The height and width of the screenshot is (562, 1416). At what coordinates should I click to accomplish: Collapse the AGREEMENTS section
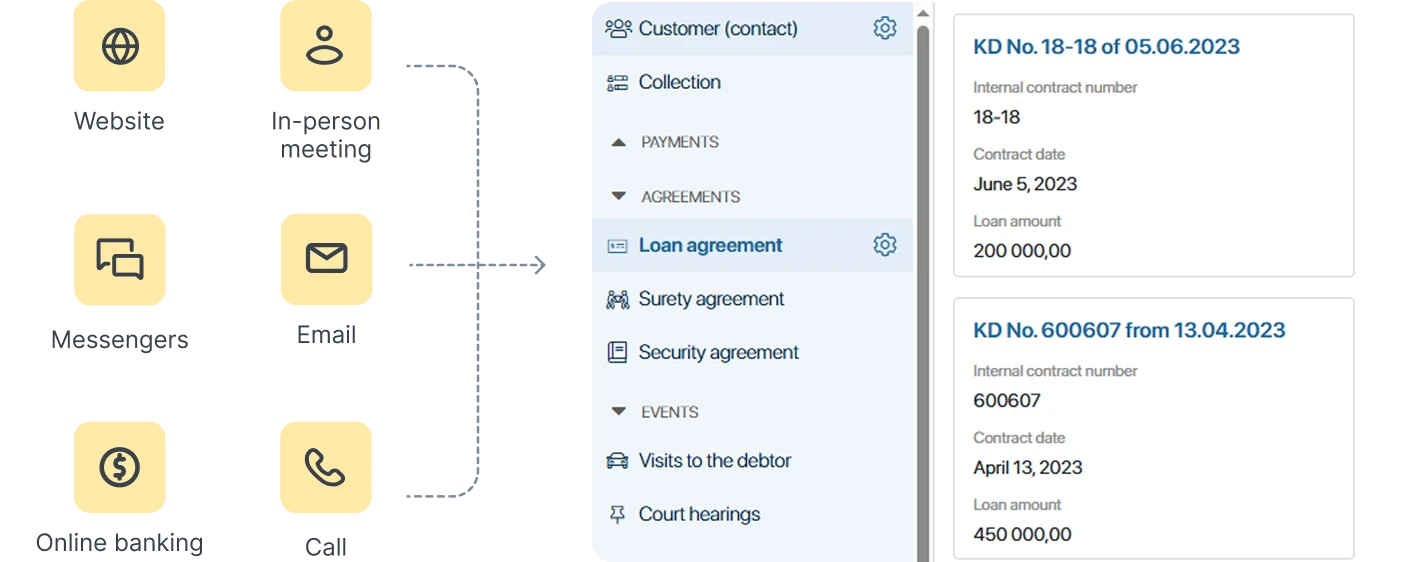click(x=619, y=197)
